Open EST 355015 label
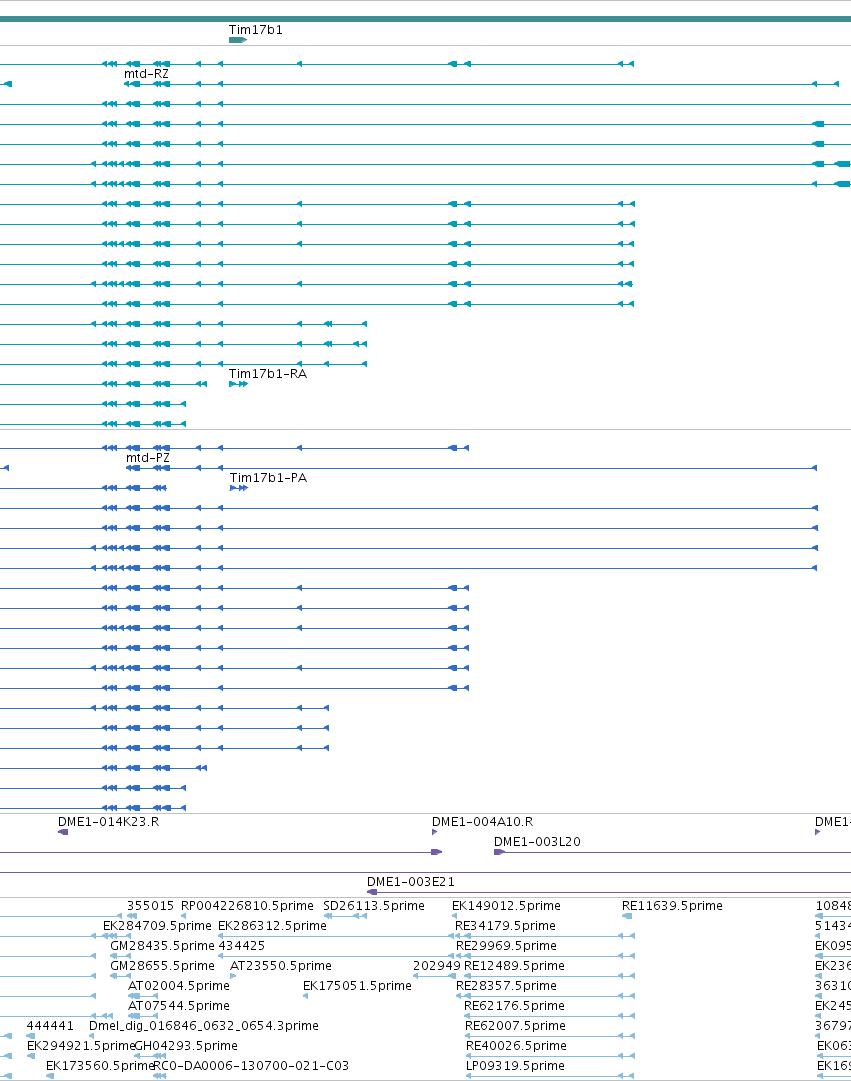The width and height of the screenshot is (851, 1081). (150, 906)
